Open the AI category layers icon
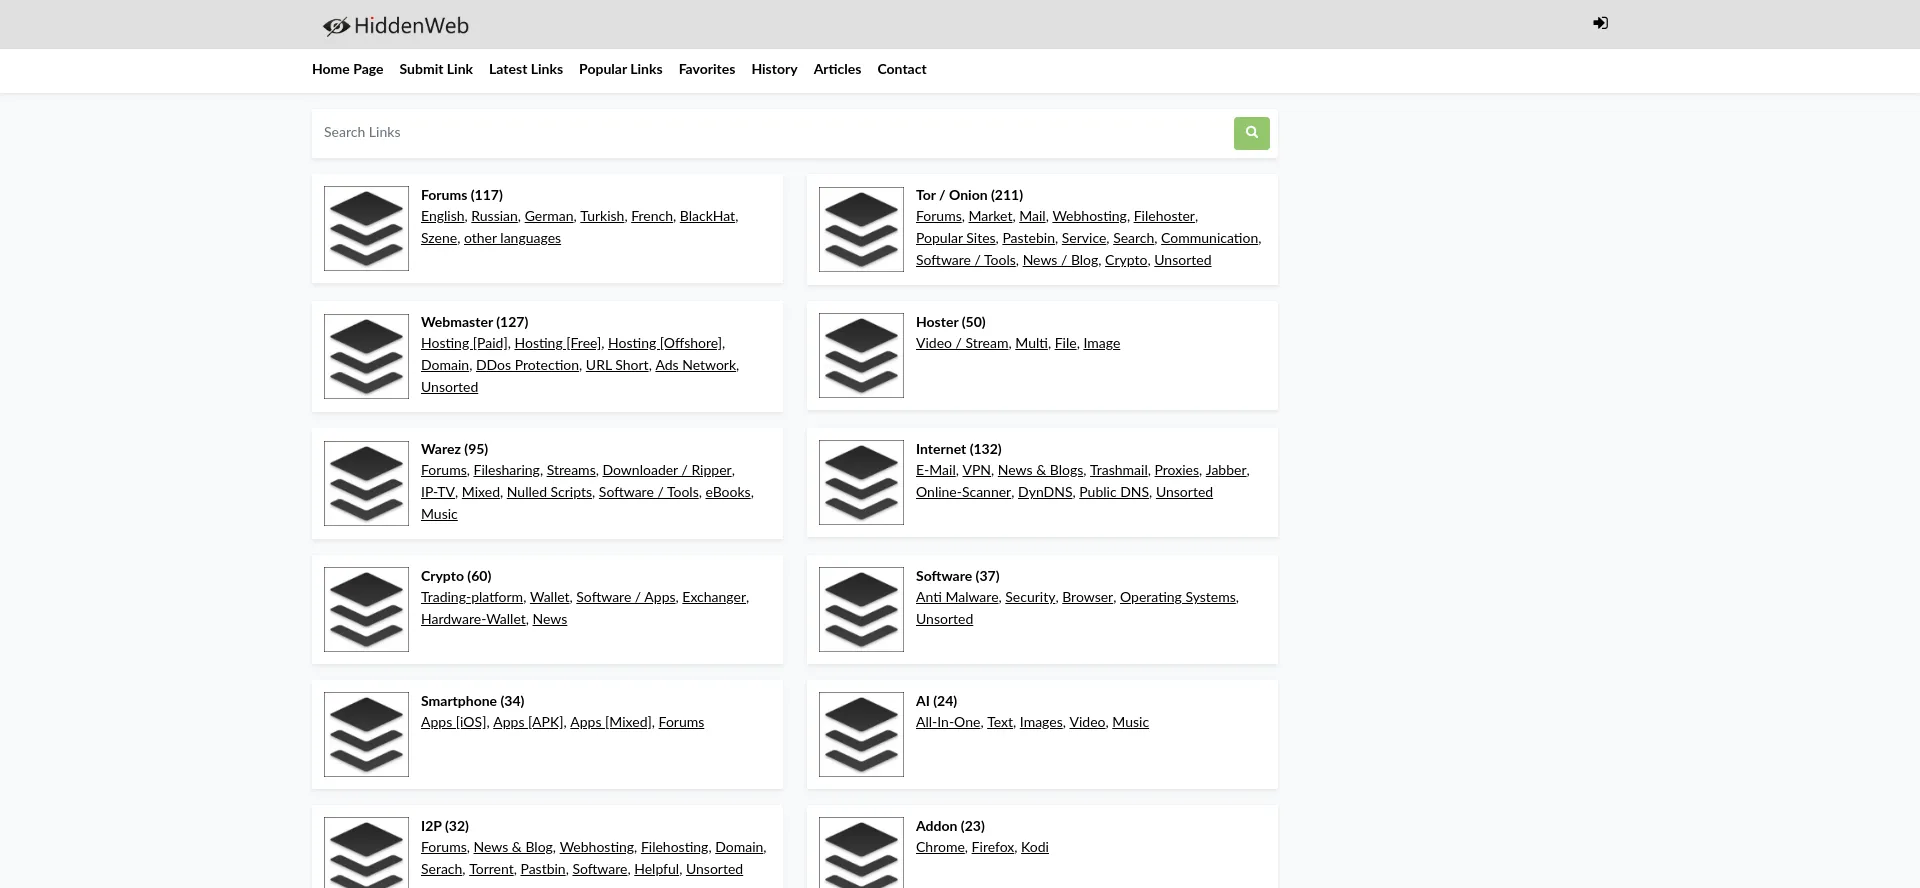Viewport: 1920px width, 888px height. [x=861, y=734]
